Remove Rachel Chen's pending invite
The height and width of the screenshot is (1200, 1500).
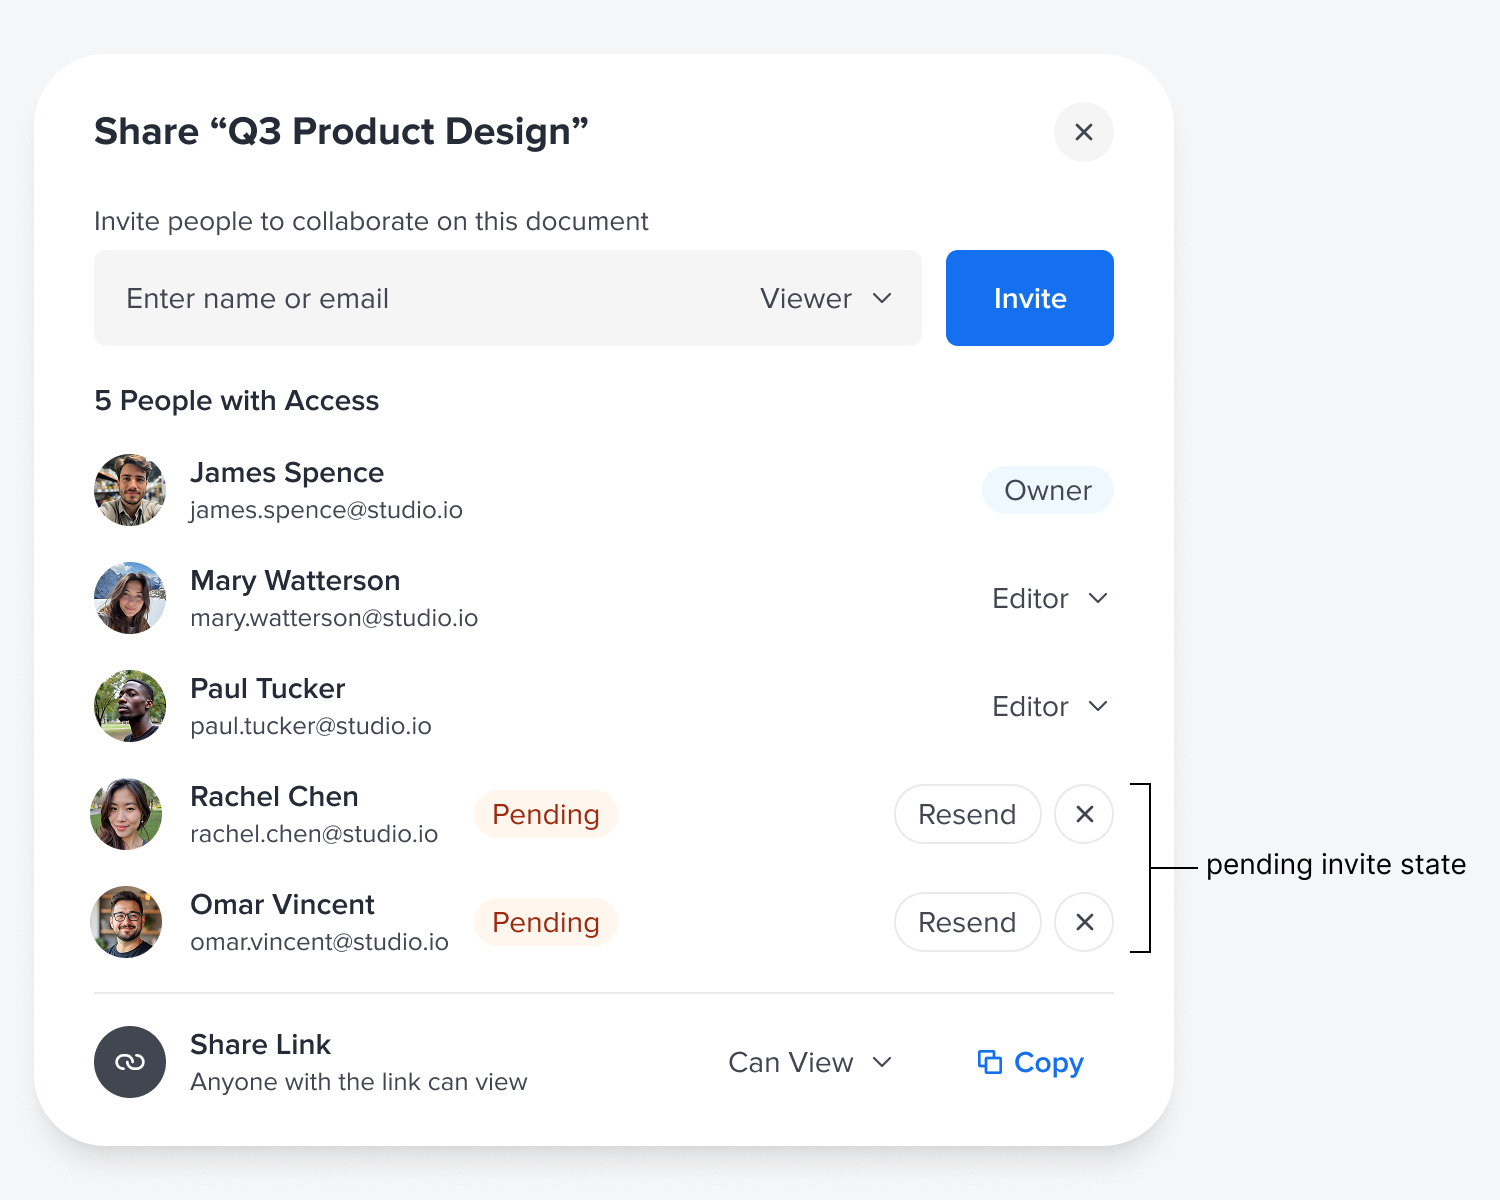coord(1084,814)
